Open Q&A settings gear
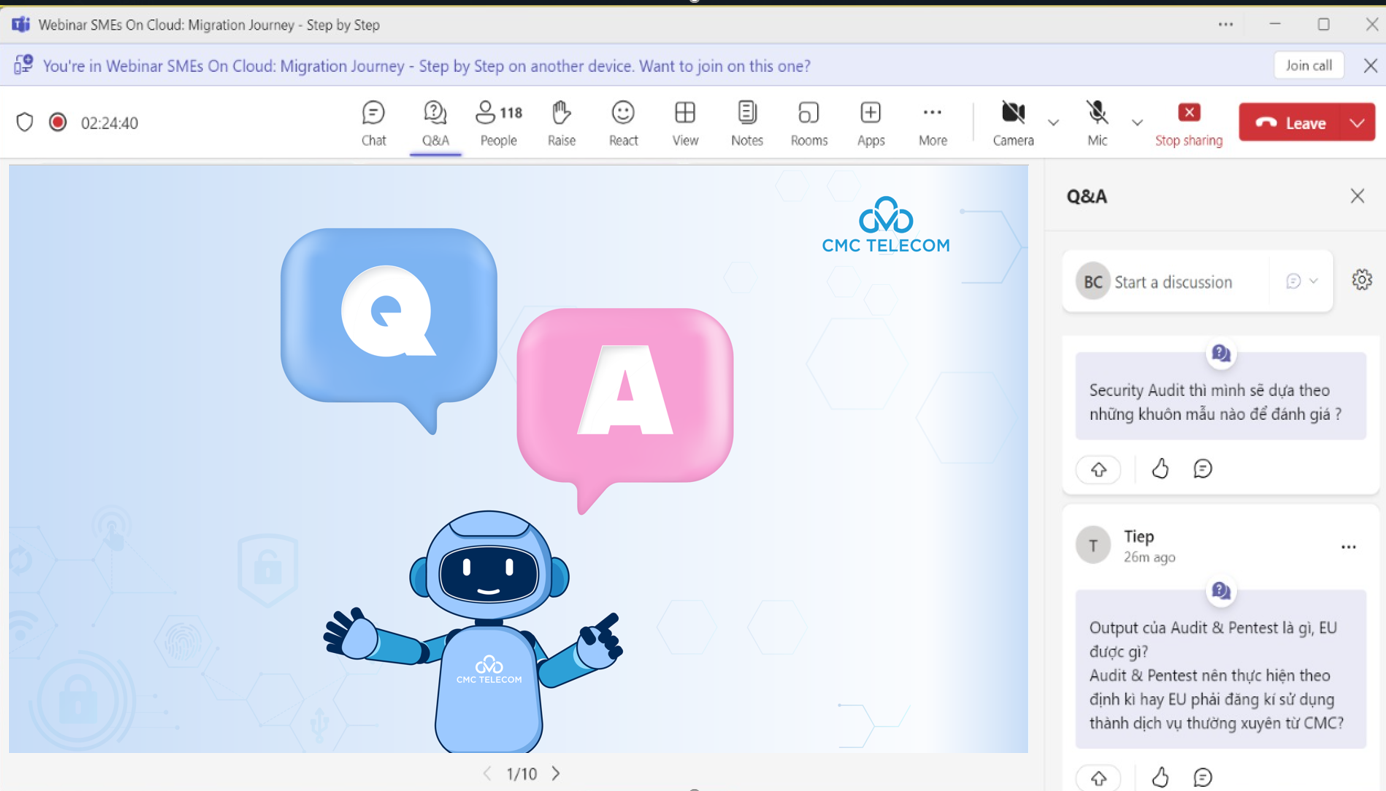 click(1361, 280)
